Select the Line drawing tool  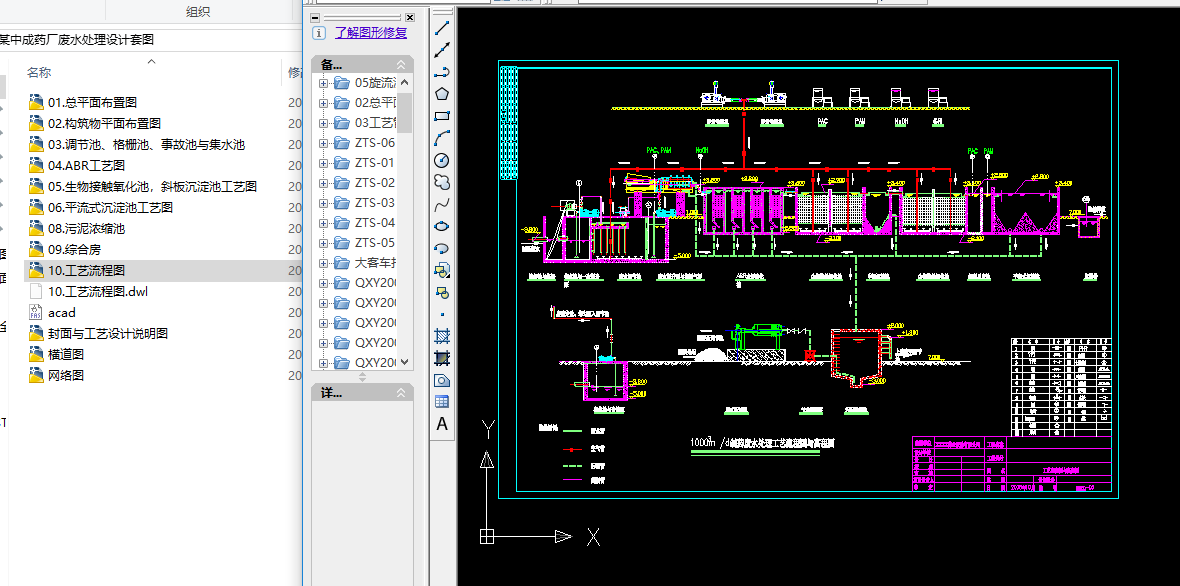[x=441, y=28]
